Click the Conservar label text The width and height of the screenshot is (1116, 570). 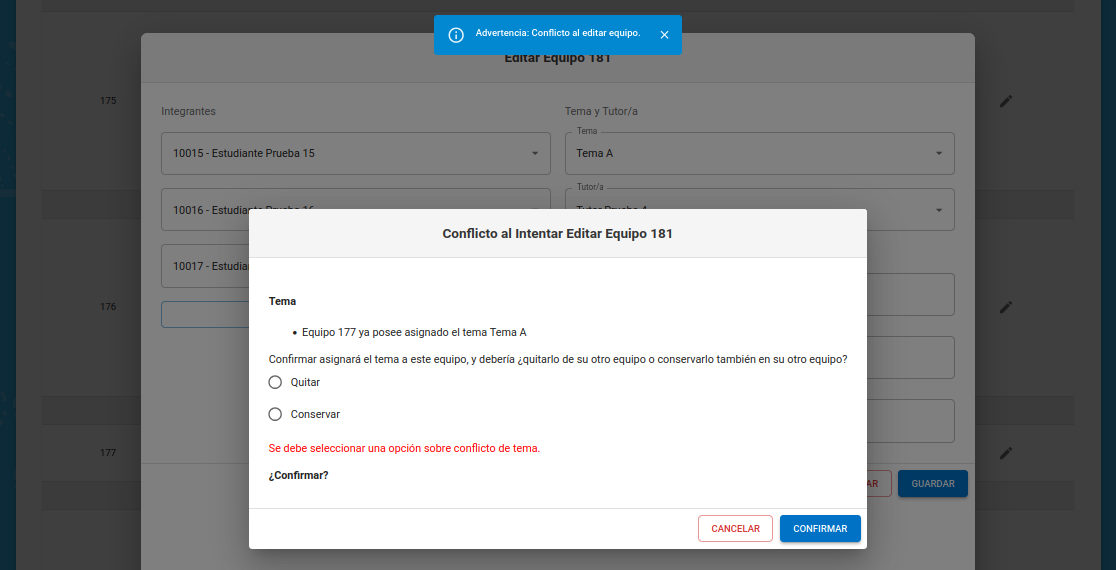[x=315, y=414]
